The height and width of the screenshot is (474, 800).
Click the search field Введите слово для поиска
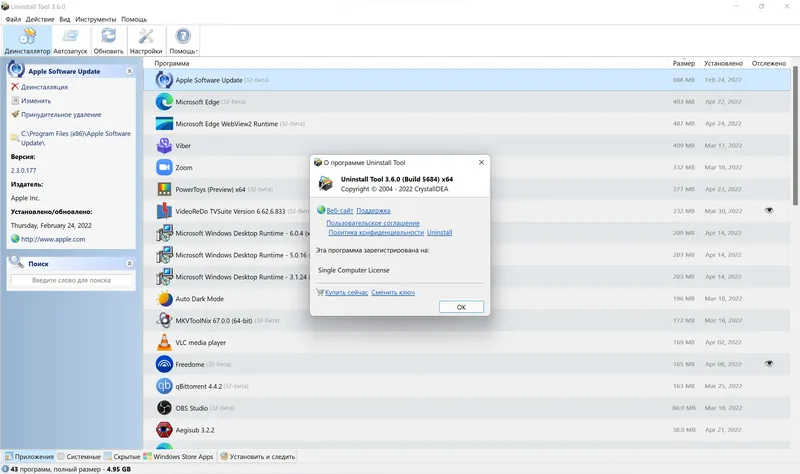[x=71, y=280]
